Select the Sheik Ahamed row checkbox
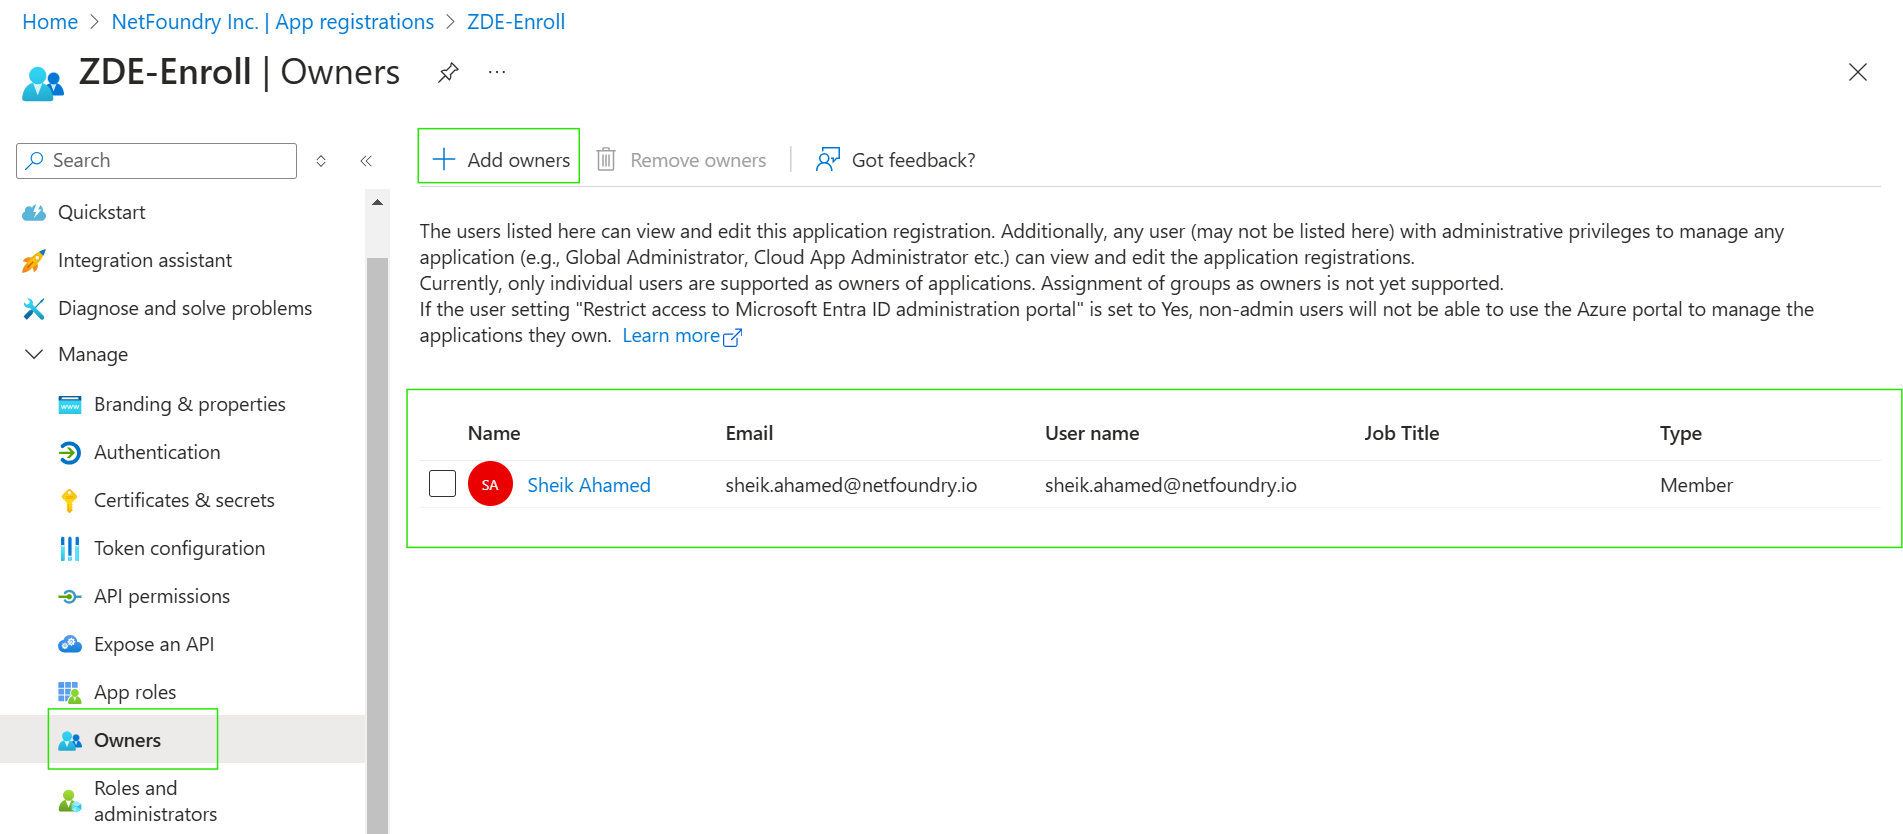 (442, 484)
